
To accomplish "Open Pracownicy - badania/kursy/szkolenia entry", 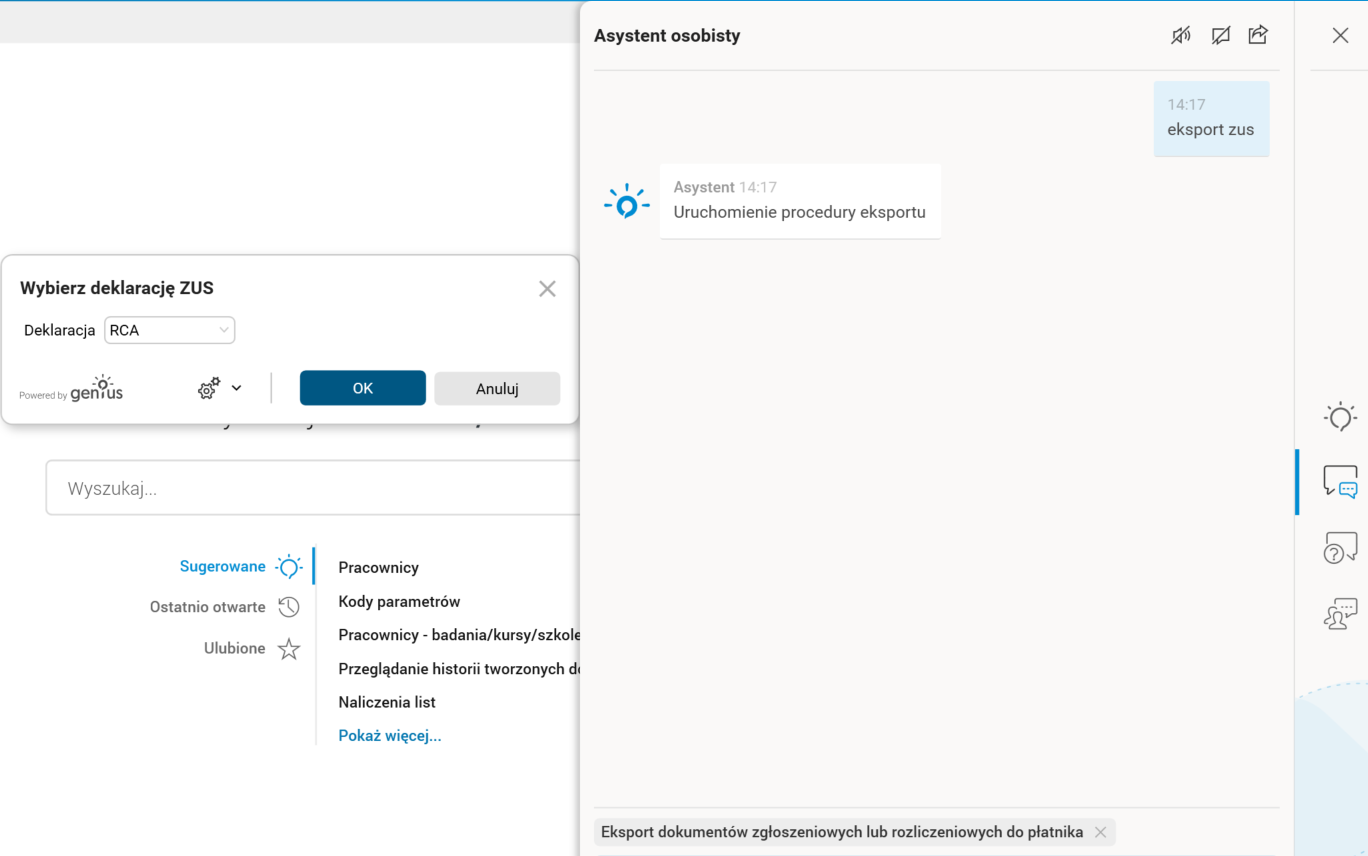I will pyautogui.click(x=459, y=635).
